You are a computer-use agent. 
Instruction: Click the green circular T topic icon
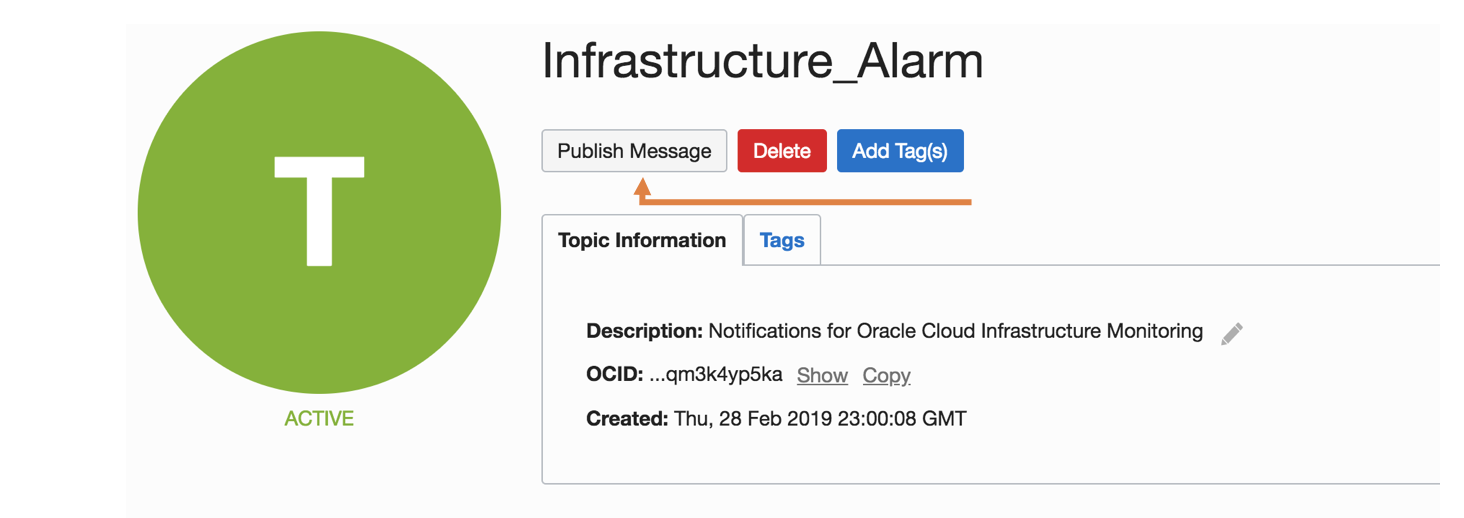coord(319,212)
